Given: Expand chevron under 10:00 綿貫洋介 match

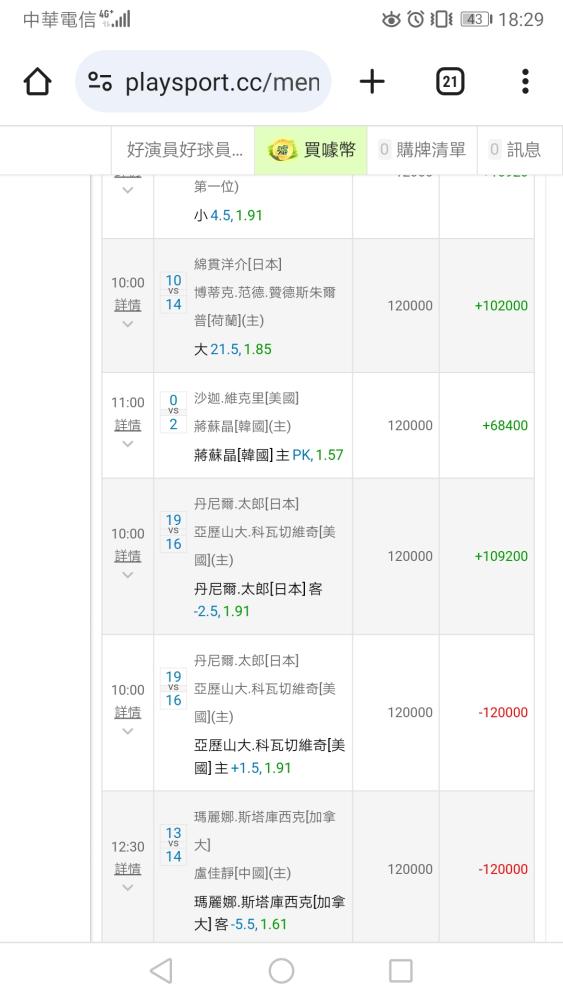Looking at the screenshot, I should coord(128,324).
